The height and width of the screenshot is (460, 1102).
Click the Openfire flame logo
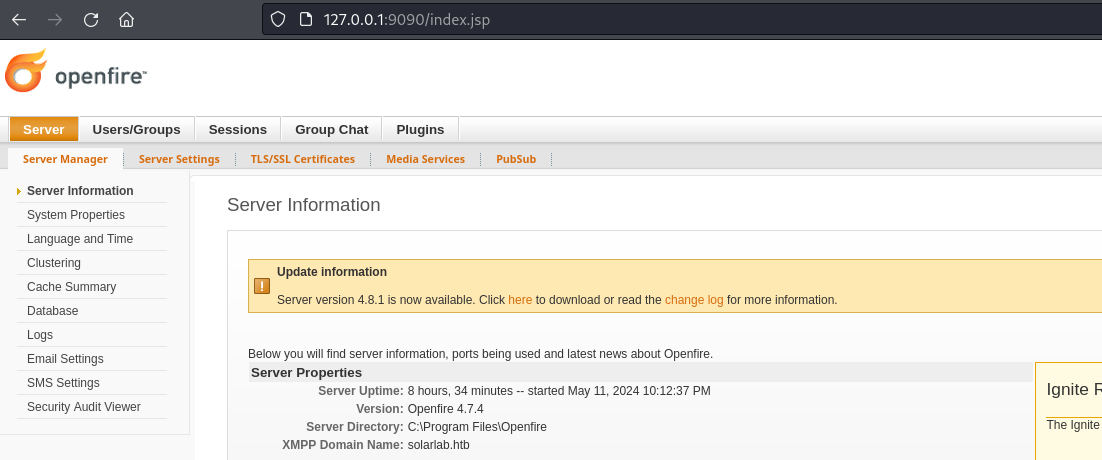click(26, 72)
